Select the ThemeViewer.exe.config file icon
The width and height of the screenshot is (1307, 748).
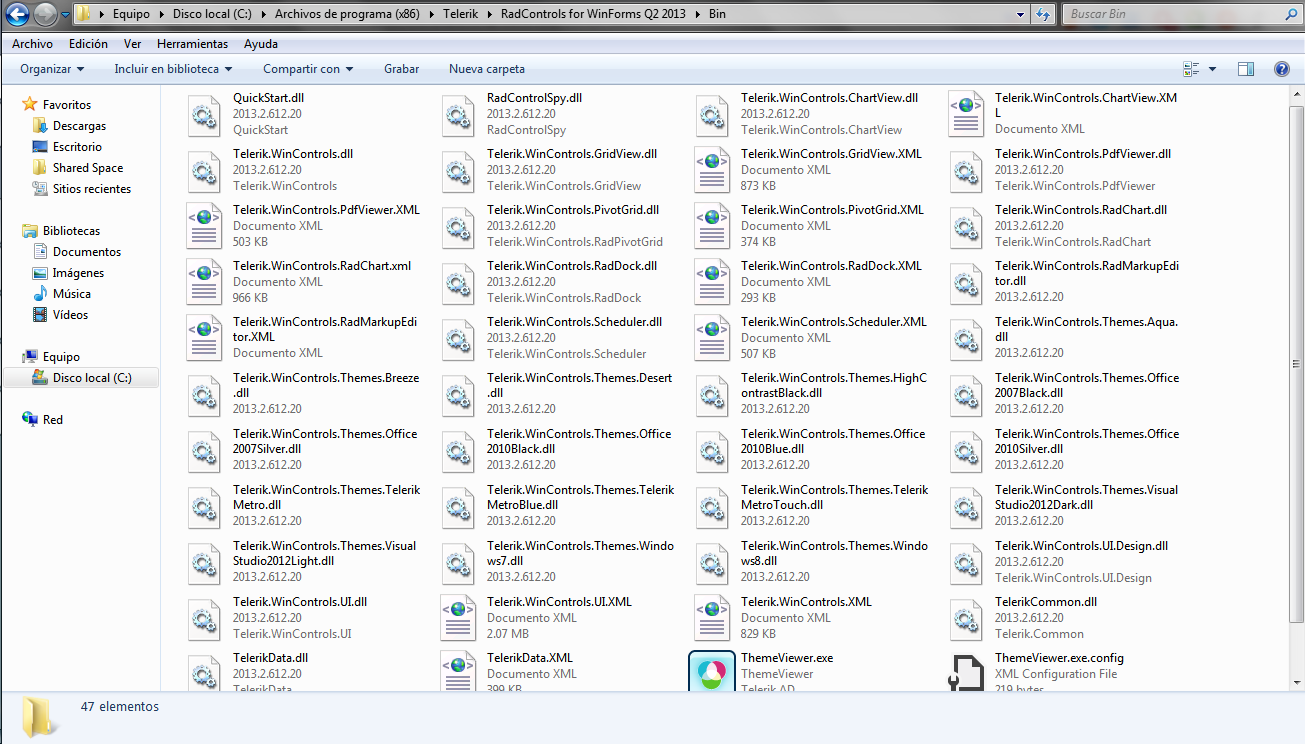tap(966, 672)
